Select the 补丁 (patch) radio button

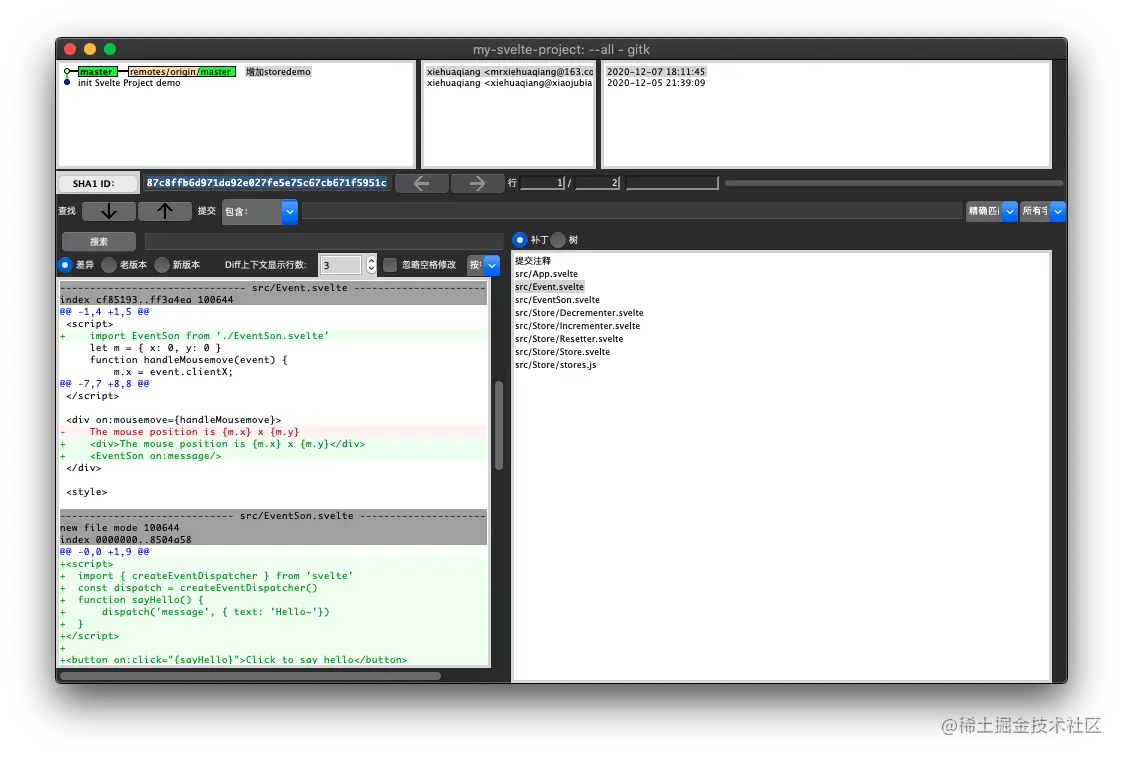tap(520, 240)
